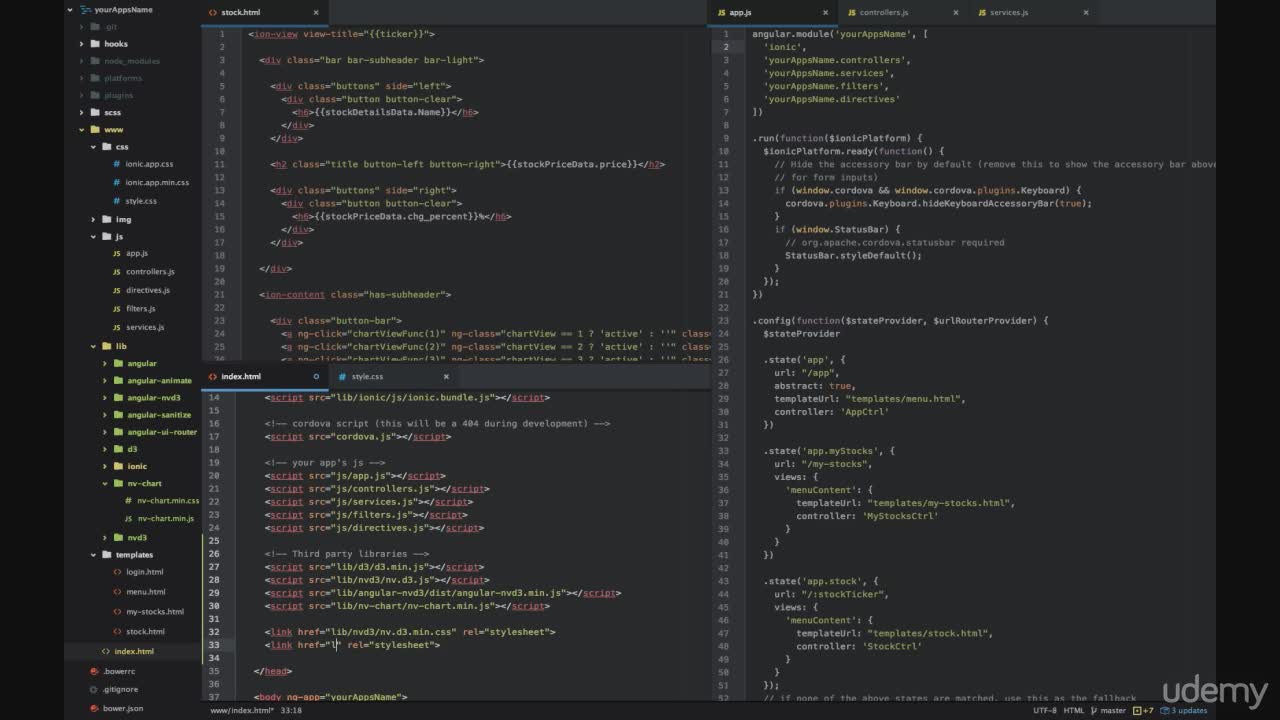Screen dimensions: 1280x720
Task: Change the UTF-8 file encoding
Action: point(1044,711)
